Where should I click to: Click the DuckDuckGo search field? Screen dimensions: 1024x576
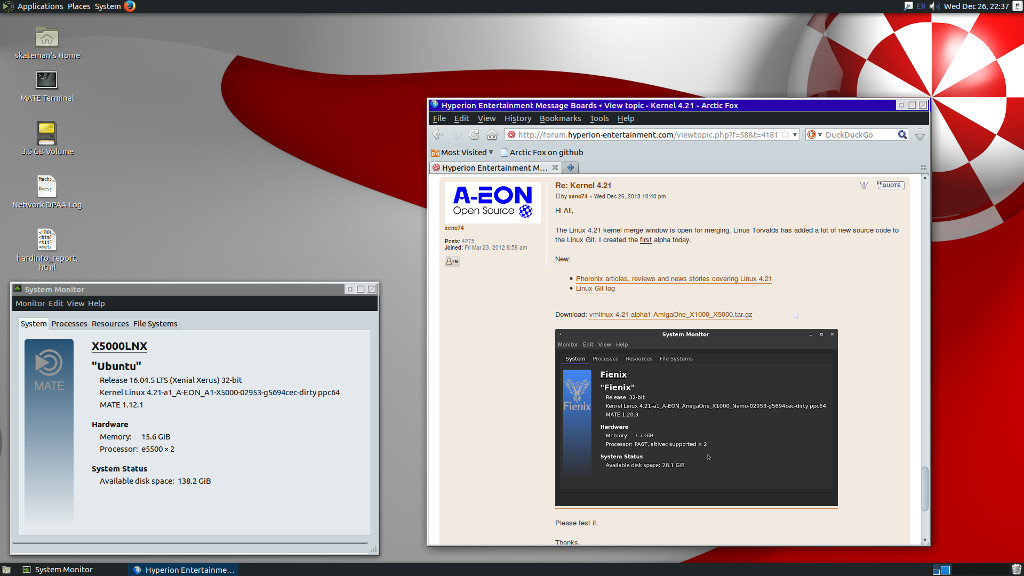coord(859,135)
